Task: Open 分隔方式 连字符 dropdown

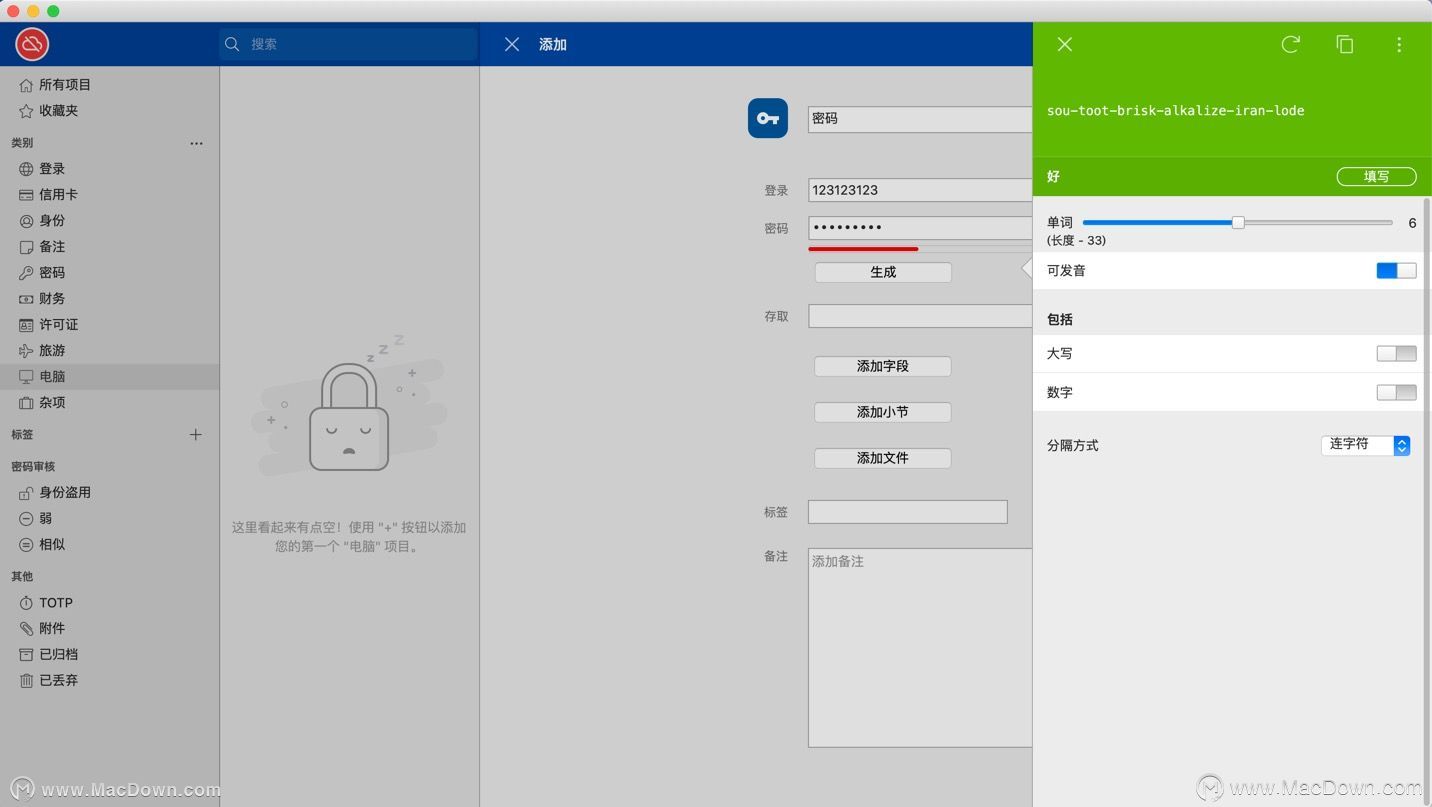Action: 1366,445
